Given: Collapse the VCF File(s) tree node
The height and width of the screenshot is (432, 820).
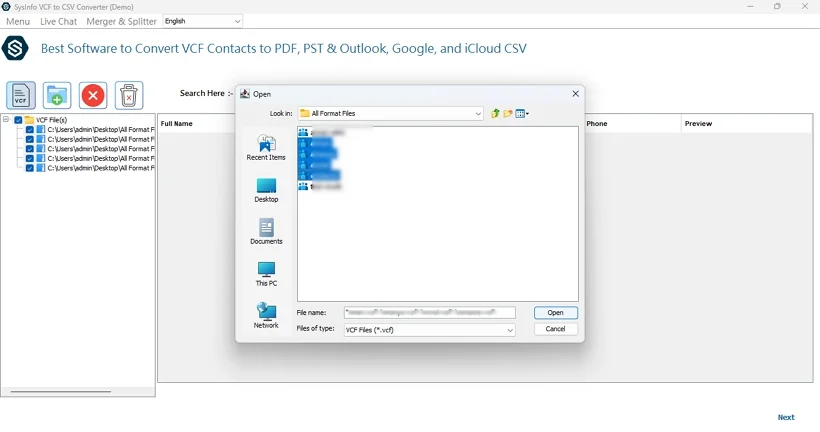Looking at the screenshot, I should tap(6, 120).
